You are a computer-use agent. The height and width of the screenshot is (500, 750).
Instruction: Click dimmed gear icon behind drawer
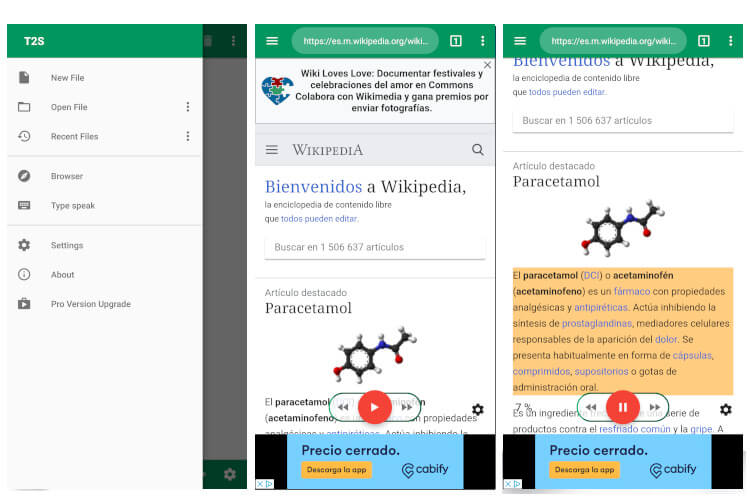coord(230,474)
